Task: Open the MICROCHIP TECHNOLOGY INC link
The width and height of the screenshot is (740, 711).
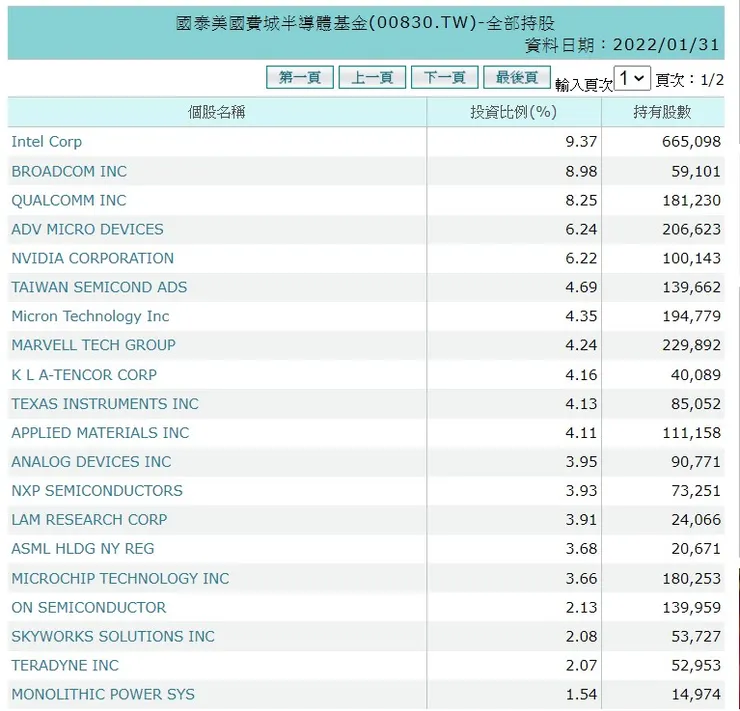Action: [120, 578]
